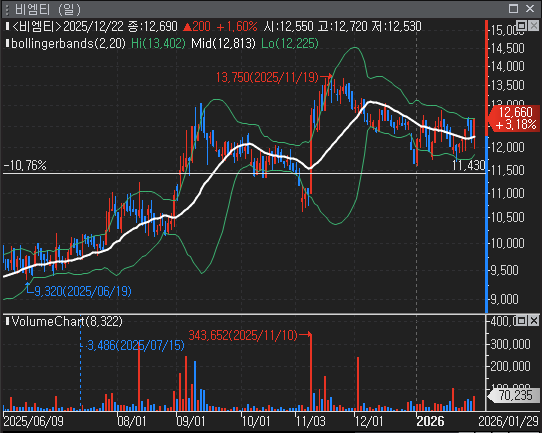Click the 13,500 price axis label
542x433 pixels.
coord(507,85)
